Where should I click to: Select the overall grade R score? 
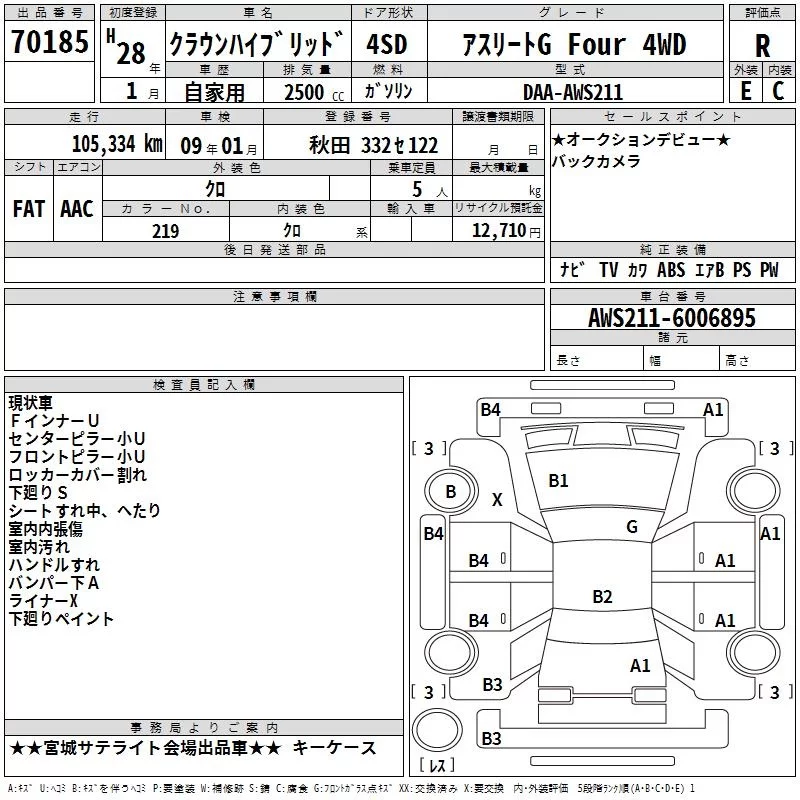(x=762, y=44)
